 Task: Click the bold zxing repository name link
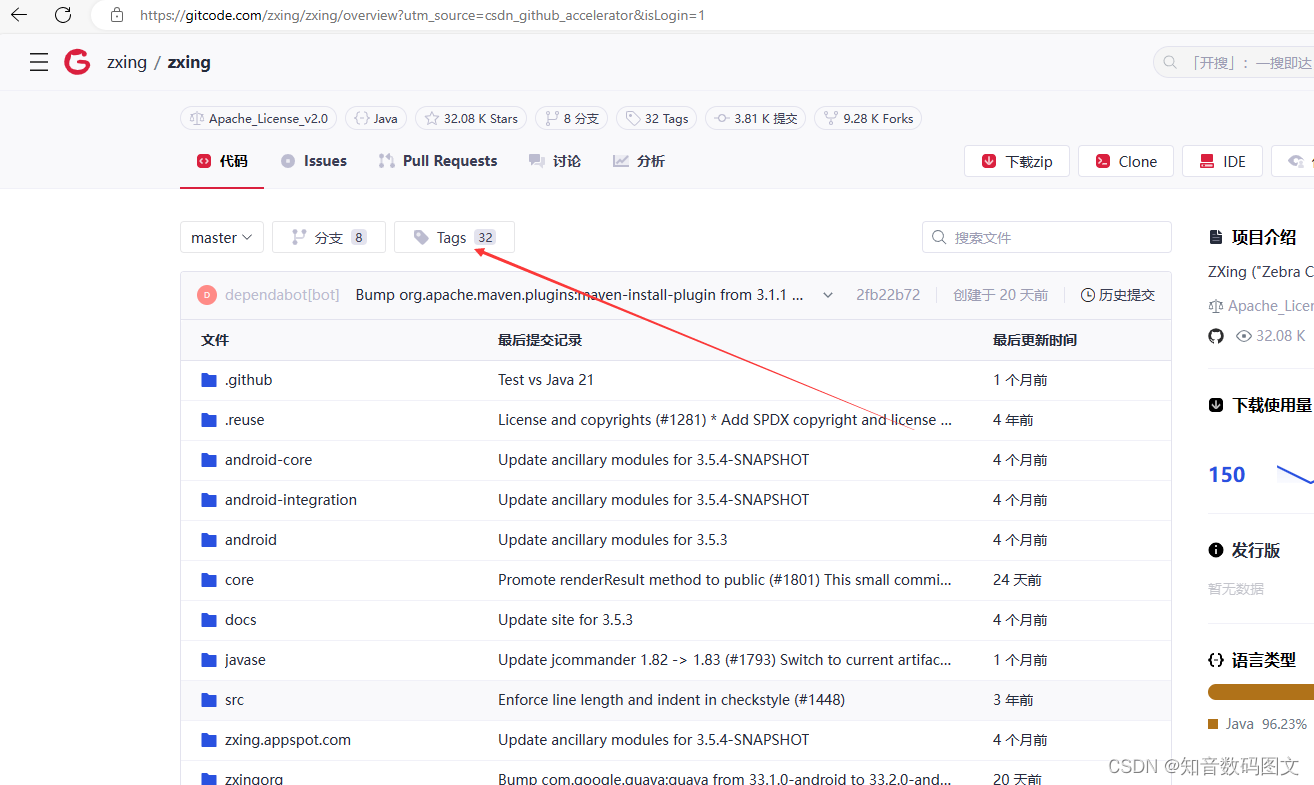click(189, 62)
